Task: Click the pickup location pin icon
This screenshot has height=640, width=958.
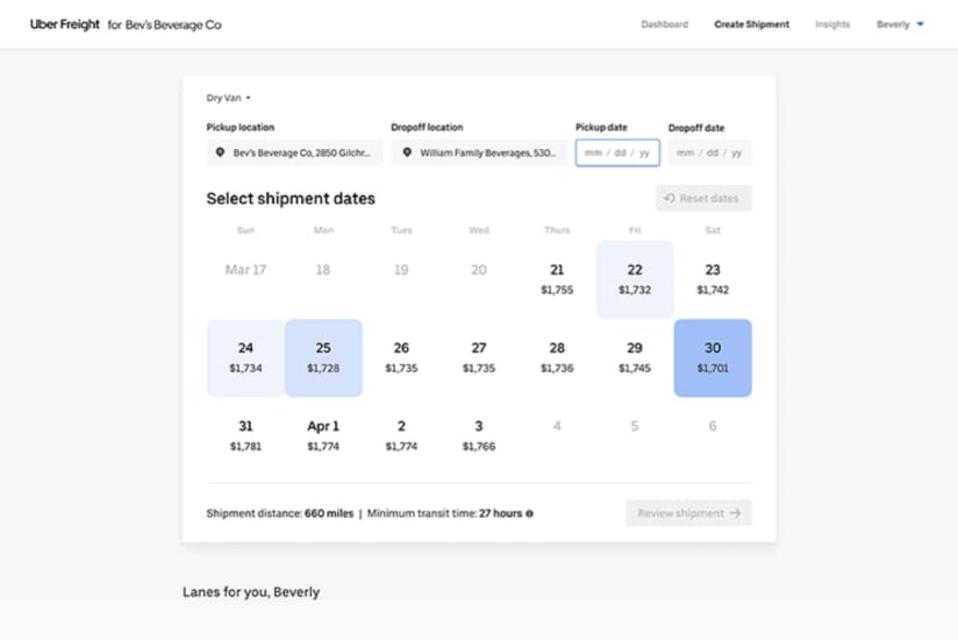Action: click(x=220, y=153)
